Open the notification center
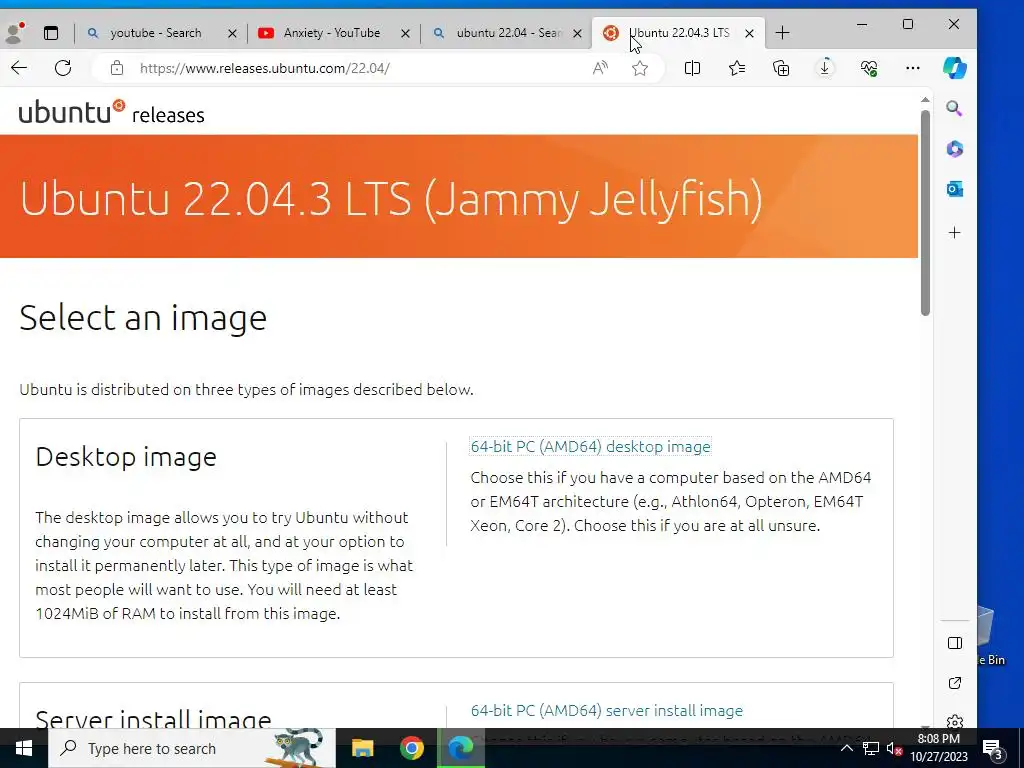Screen dimensions: 1024x768 (x=993, y=748)
